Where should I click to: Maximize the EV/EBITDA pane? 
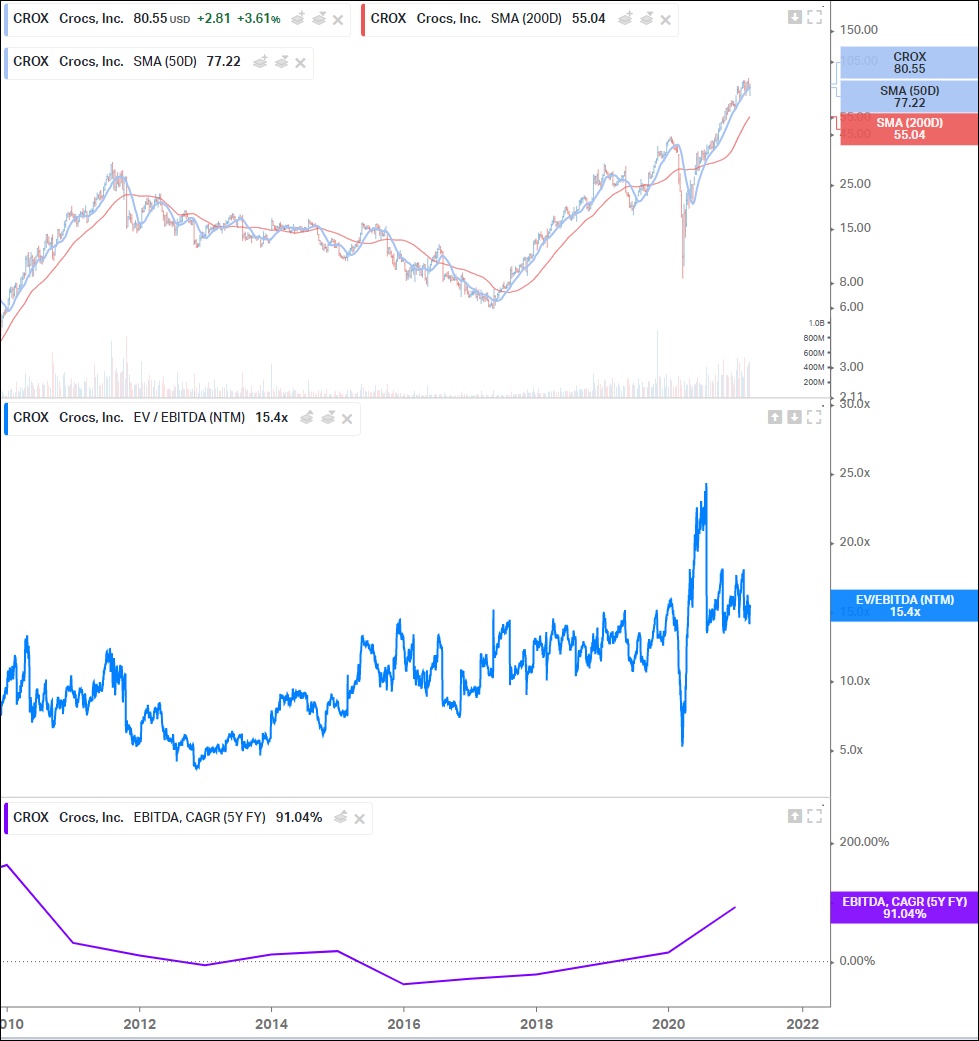(814, 417)
